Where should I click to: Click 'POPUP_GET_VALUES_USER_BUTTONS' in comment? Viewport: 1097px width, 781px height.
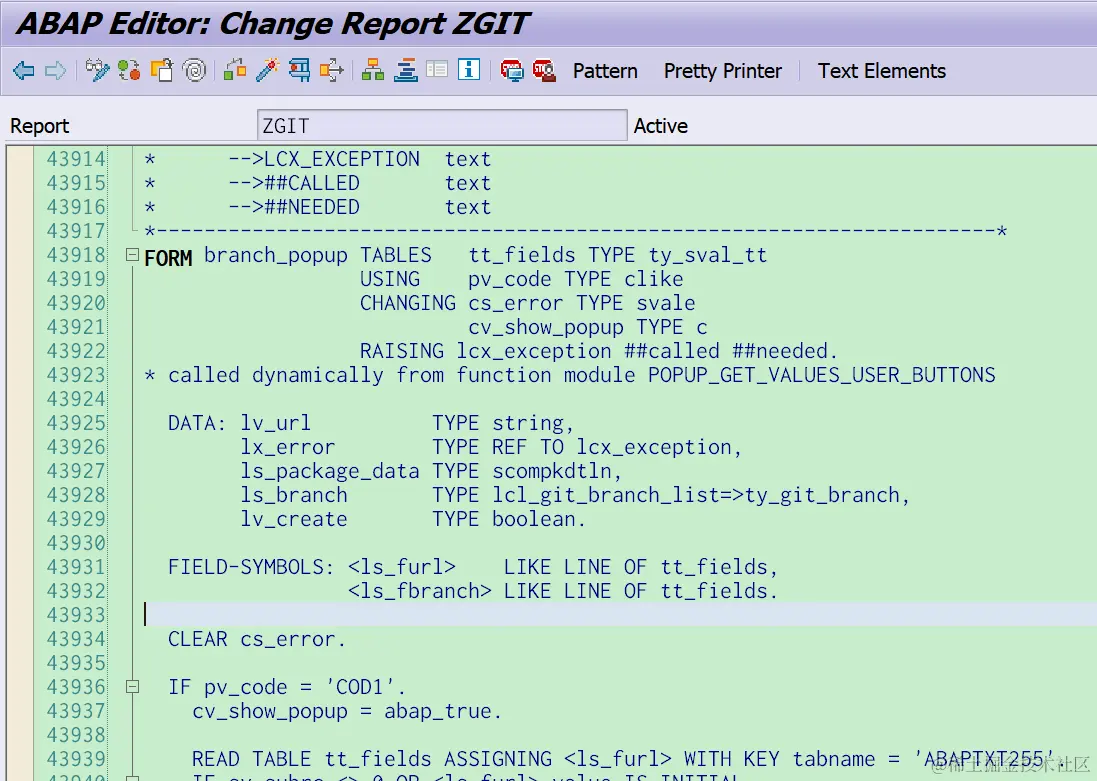coord(821,375)
